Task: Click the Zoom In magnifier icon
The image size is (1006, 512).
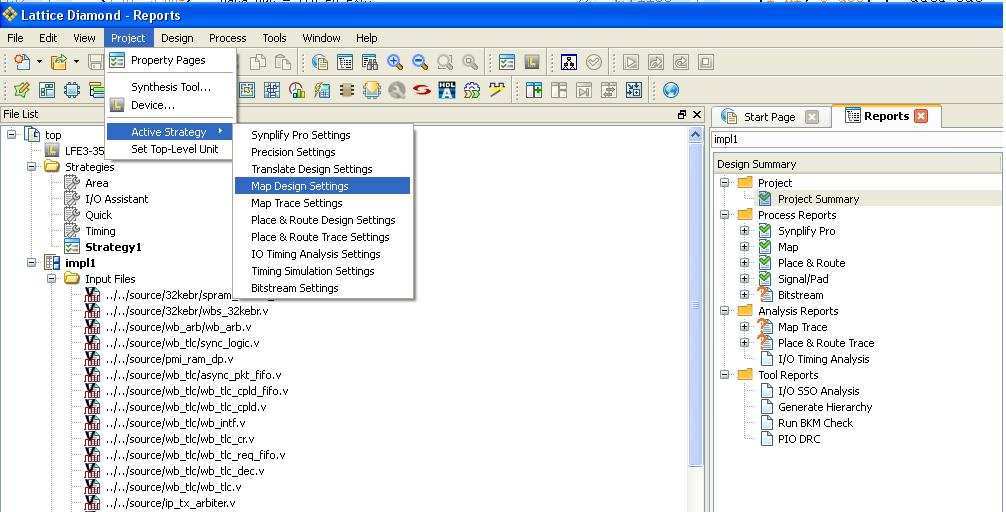Action: coord(395,62)
